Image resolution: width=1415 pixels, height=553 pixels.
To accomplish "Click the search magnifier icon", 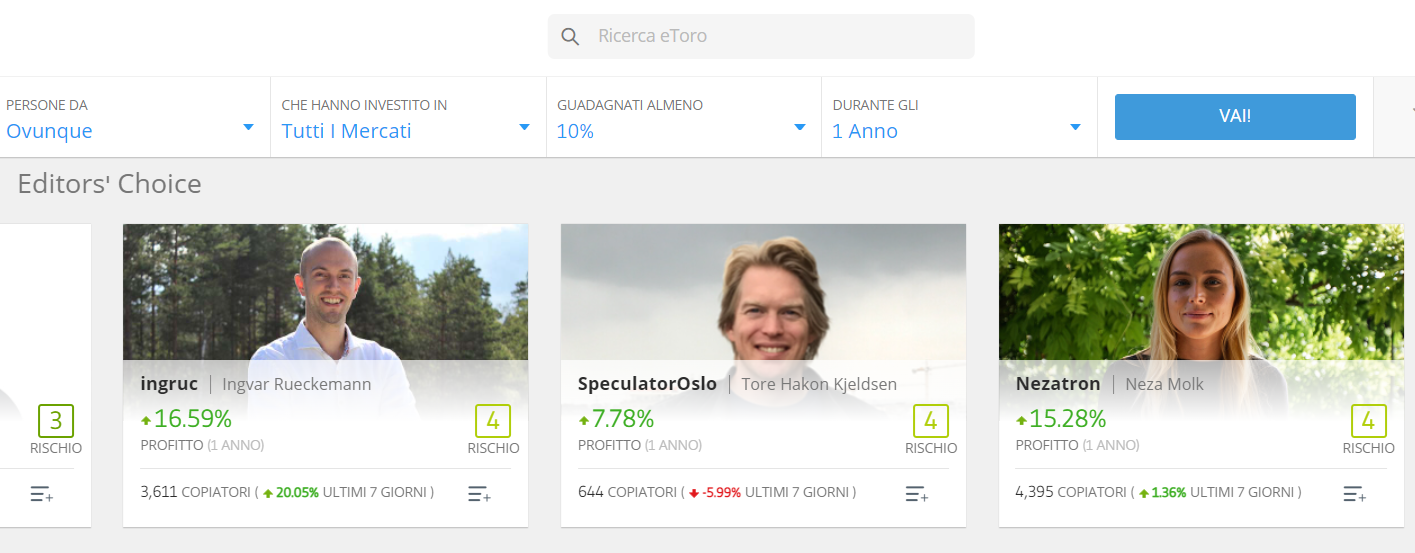I will (570, 37).
